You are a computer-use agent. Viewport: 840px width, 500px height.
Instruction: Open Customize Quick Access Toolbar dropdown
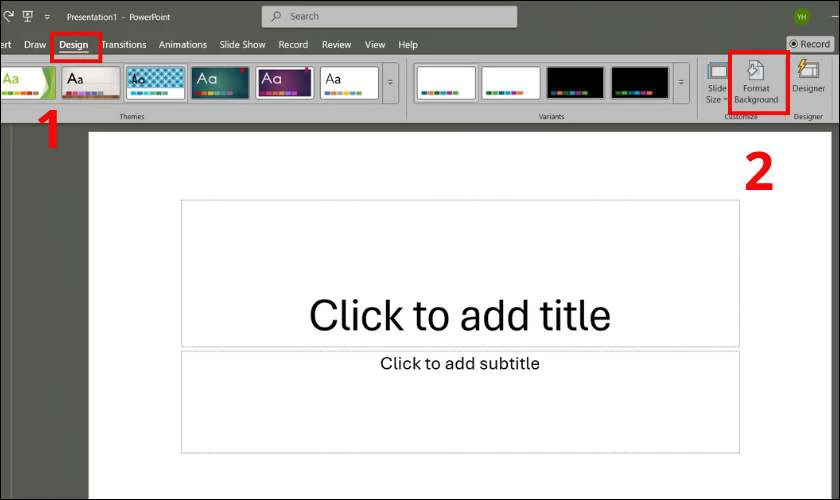[x=47, y=17]
